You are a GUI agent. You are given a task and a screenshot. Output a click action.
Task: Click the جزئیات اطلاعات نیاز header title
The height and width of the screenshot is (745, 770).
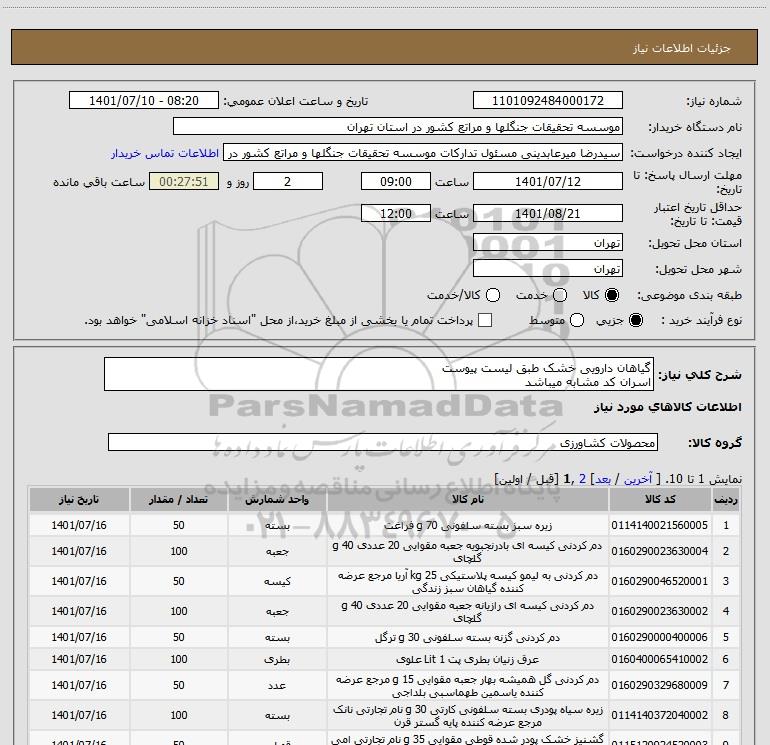682,48
